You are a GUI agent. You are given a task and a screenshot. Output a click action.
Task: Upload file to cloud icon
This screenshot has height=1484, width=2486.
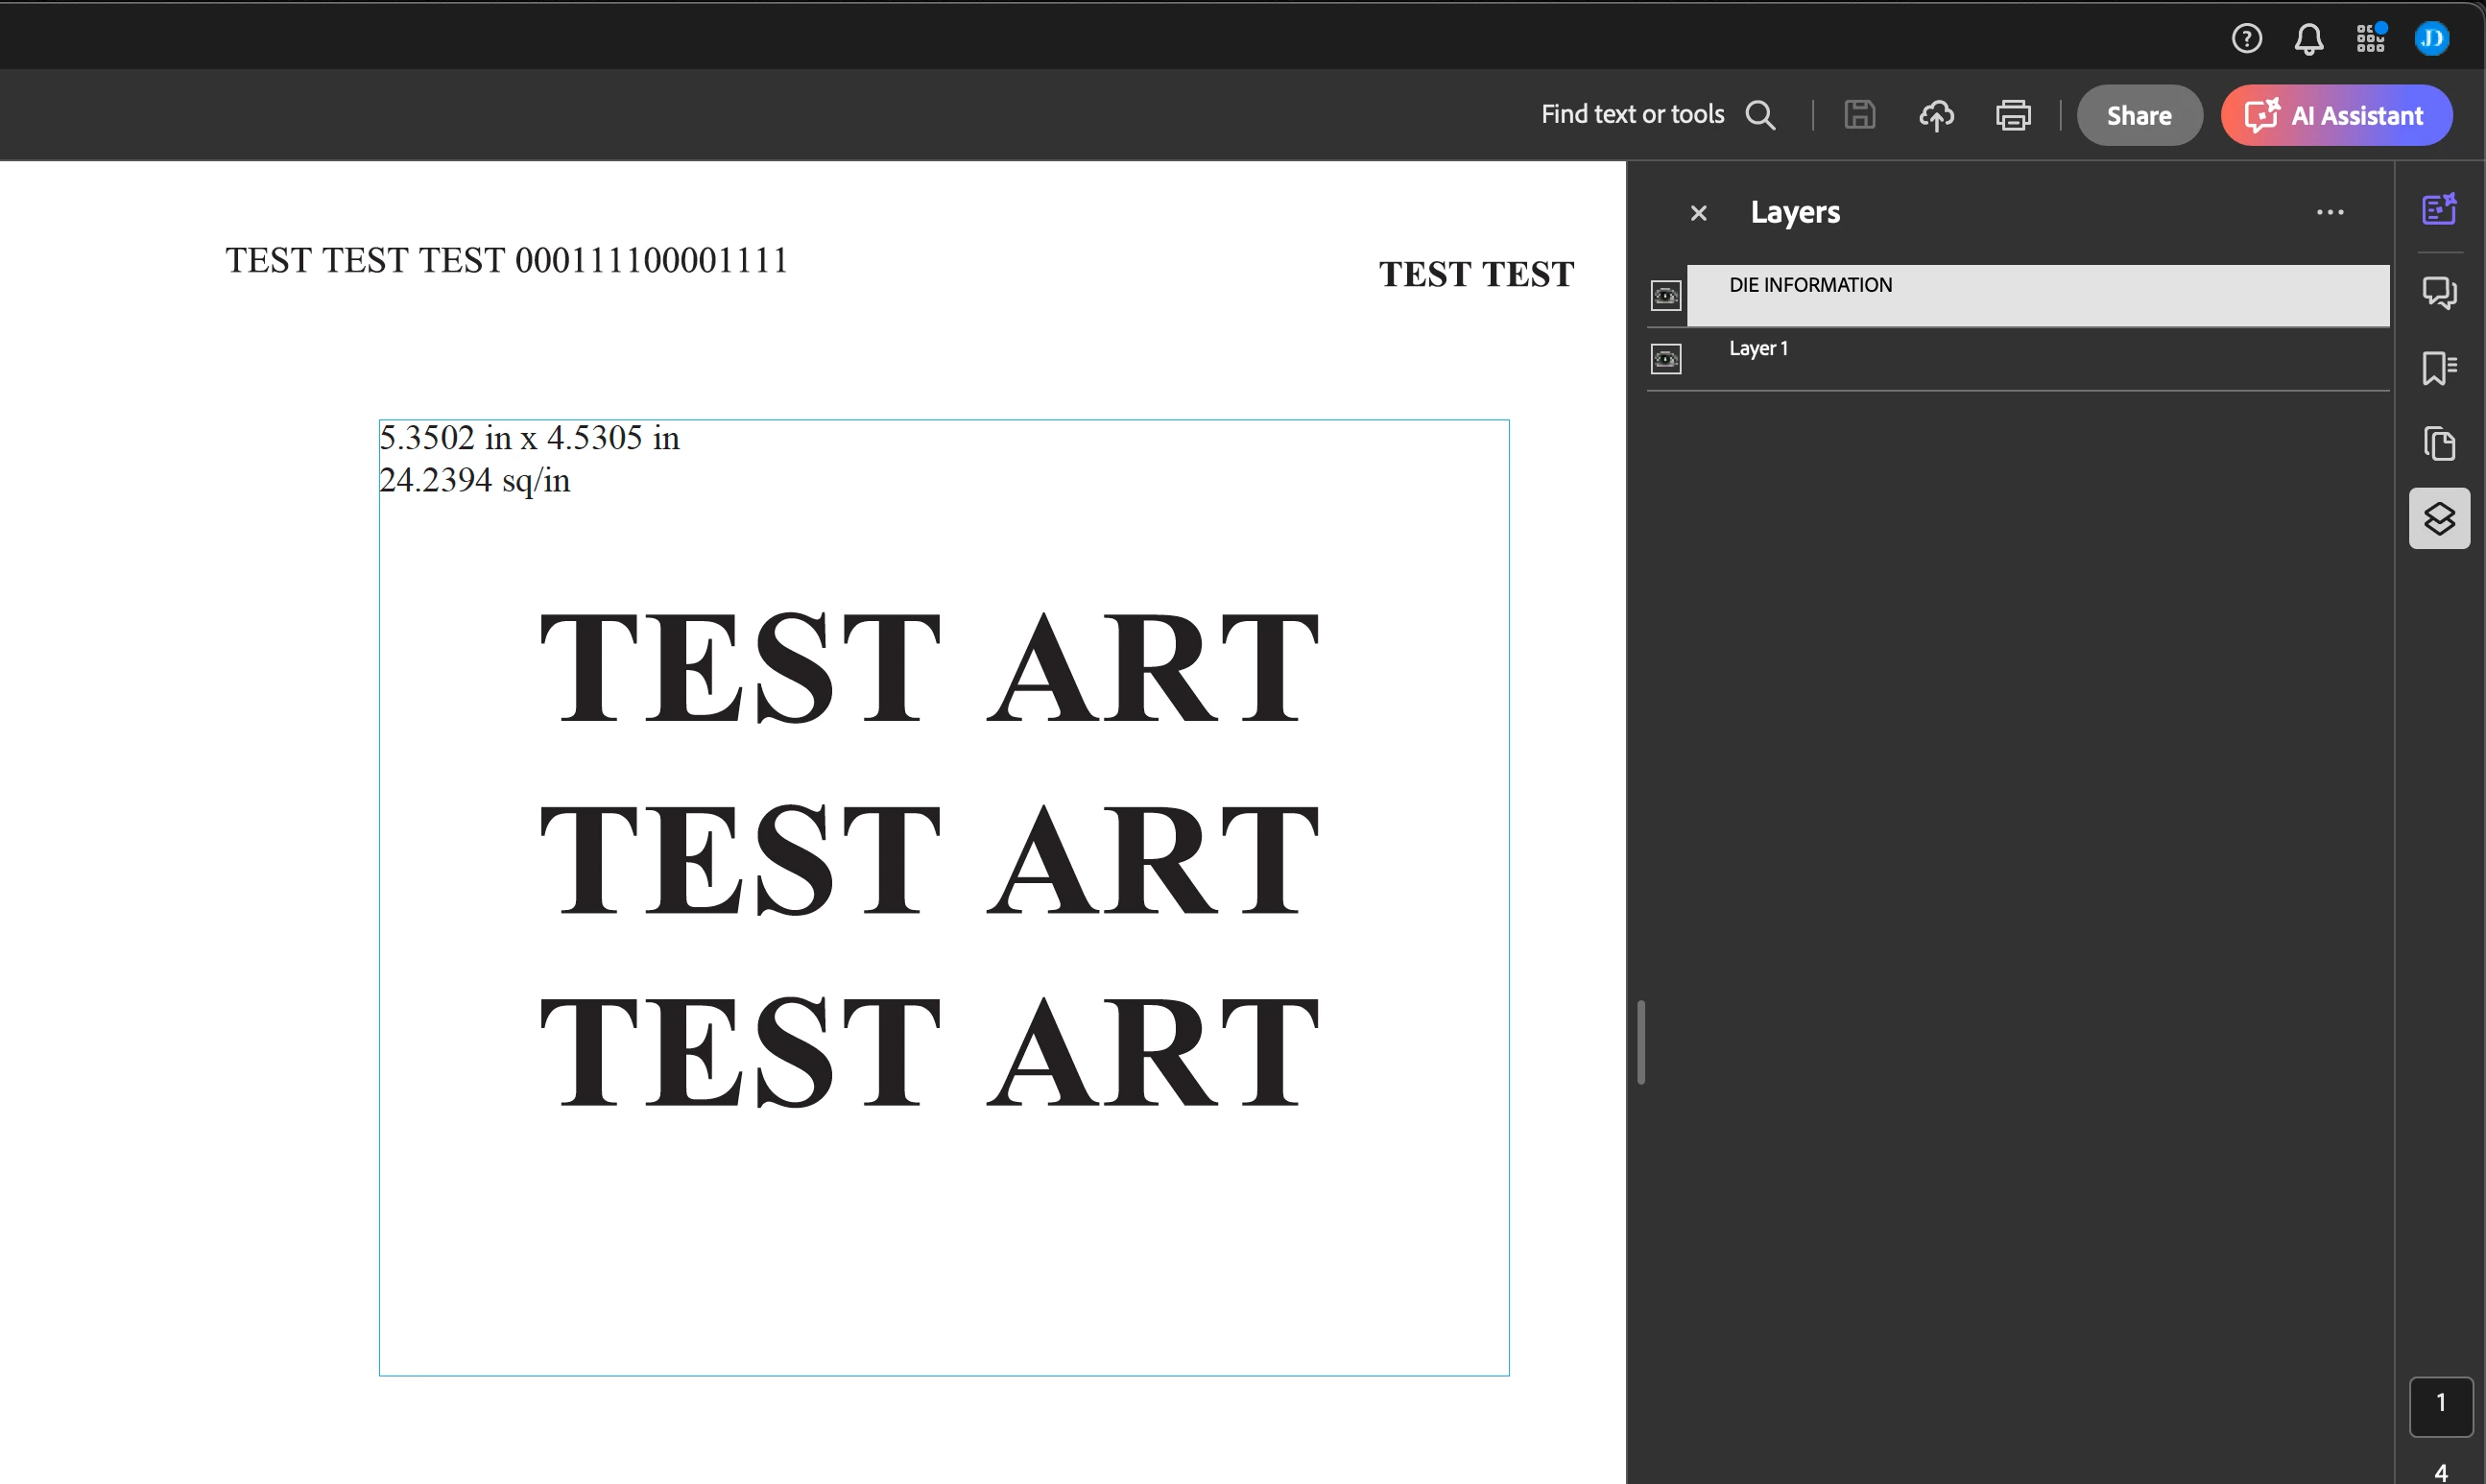pyautogui.click(x=1936, y=115)
